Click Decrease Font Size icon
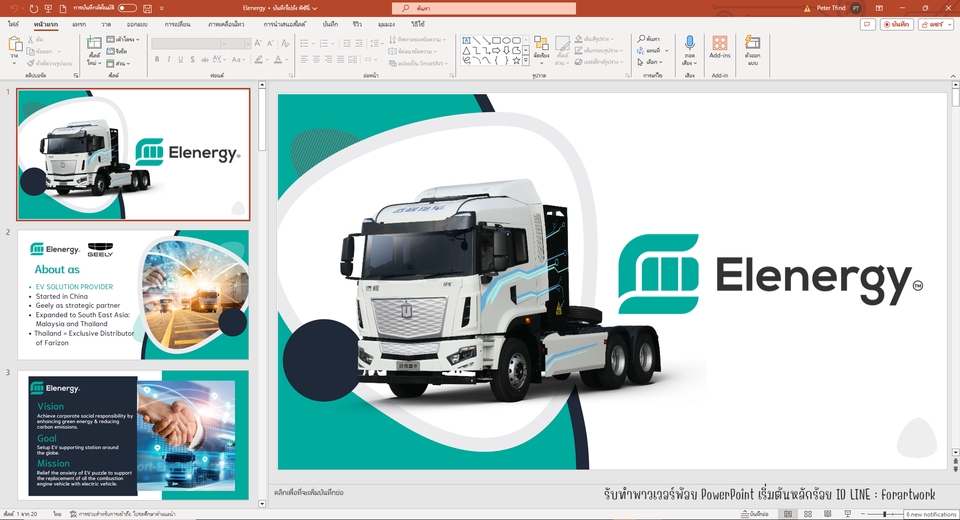960x520 pixels. (x=270, y=43)
